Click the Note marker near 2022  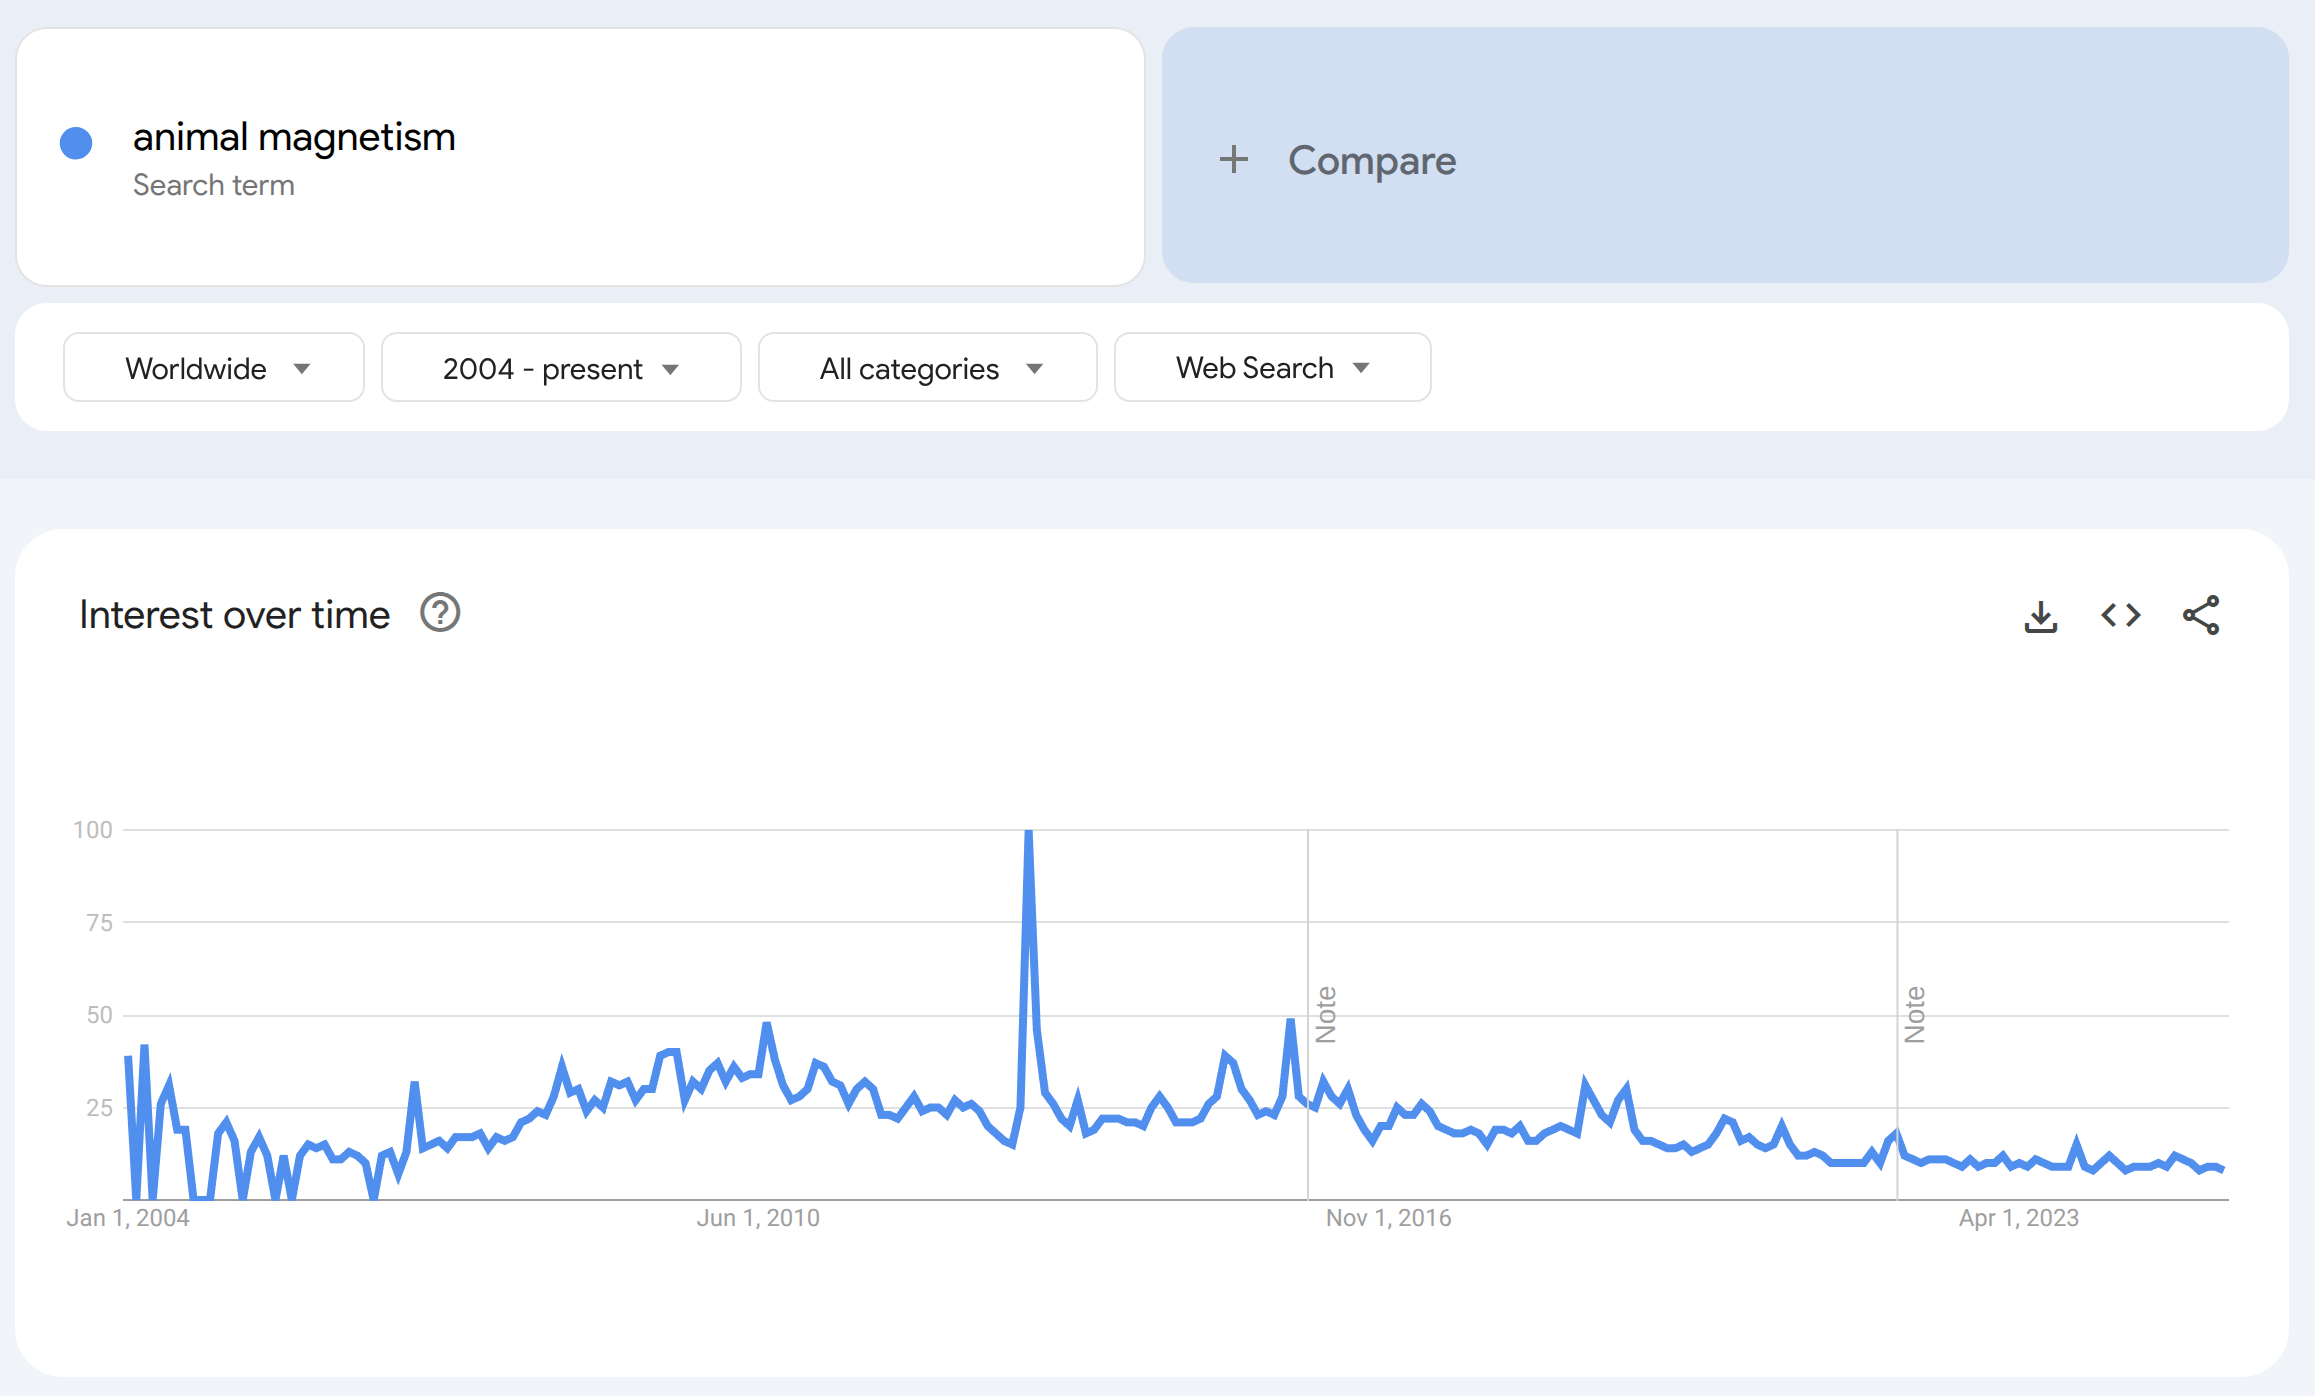[1915, 1014]
